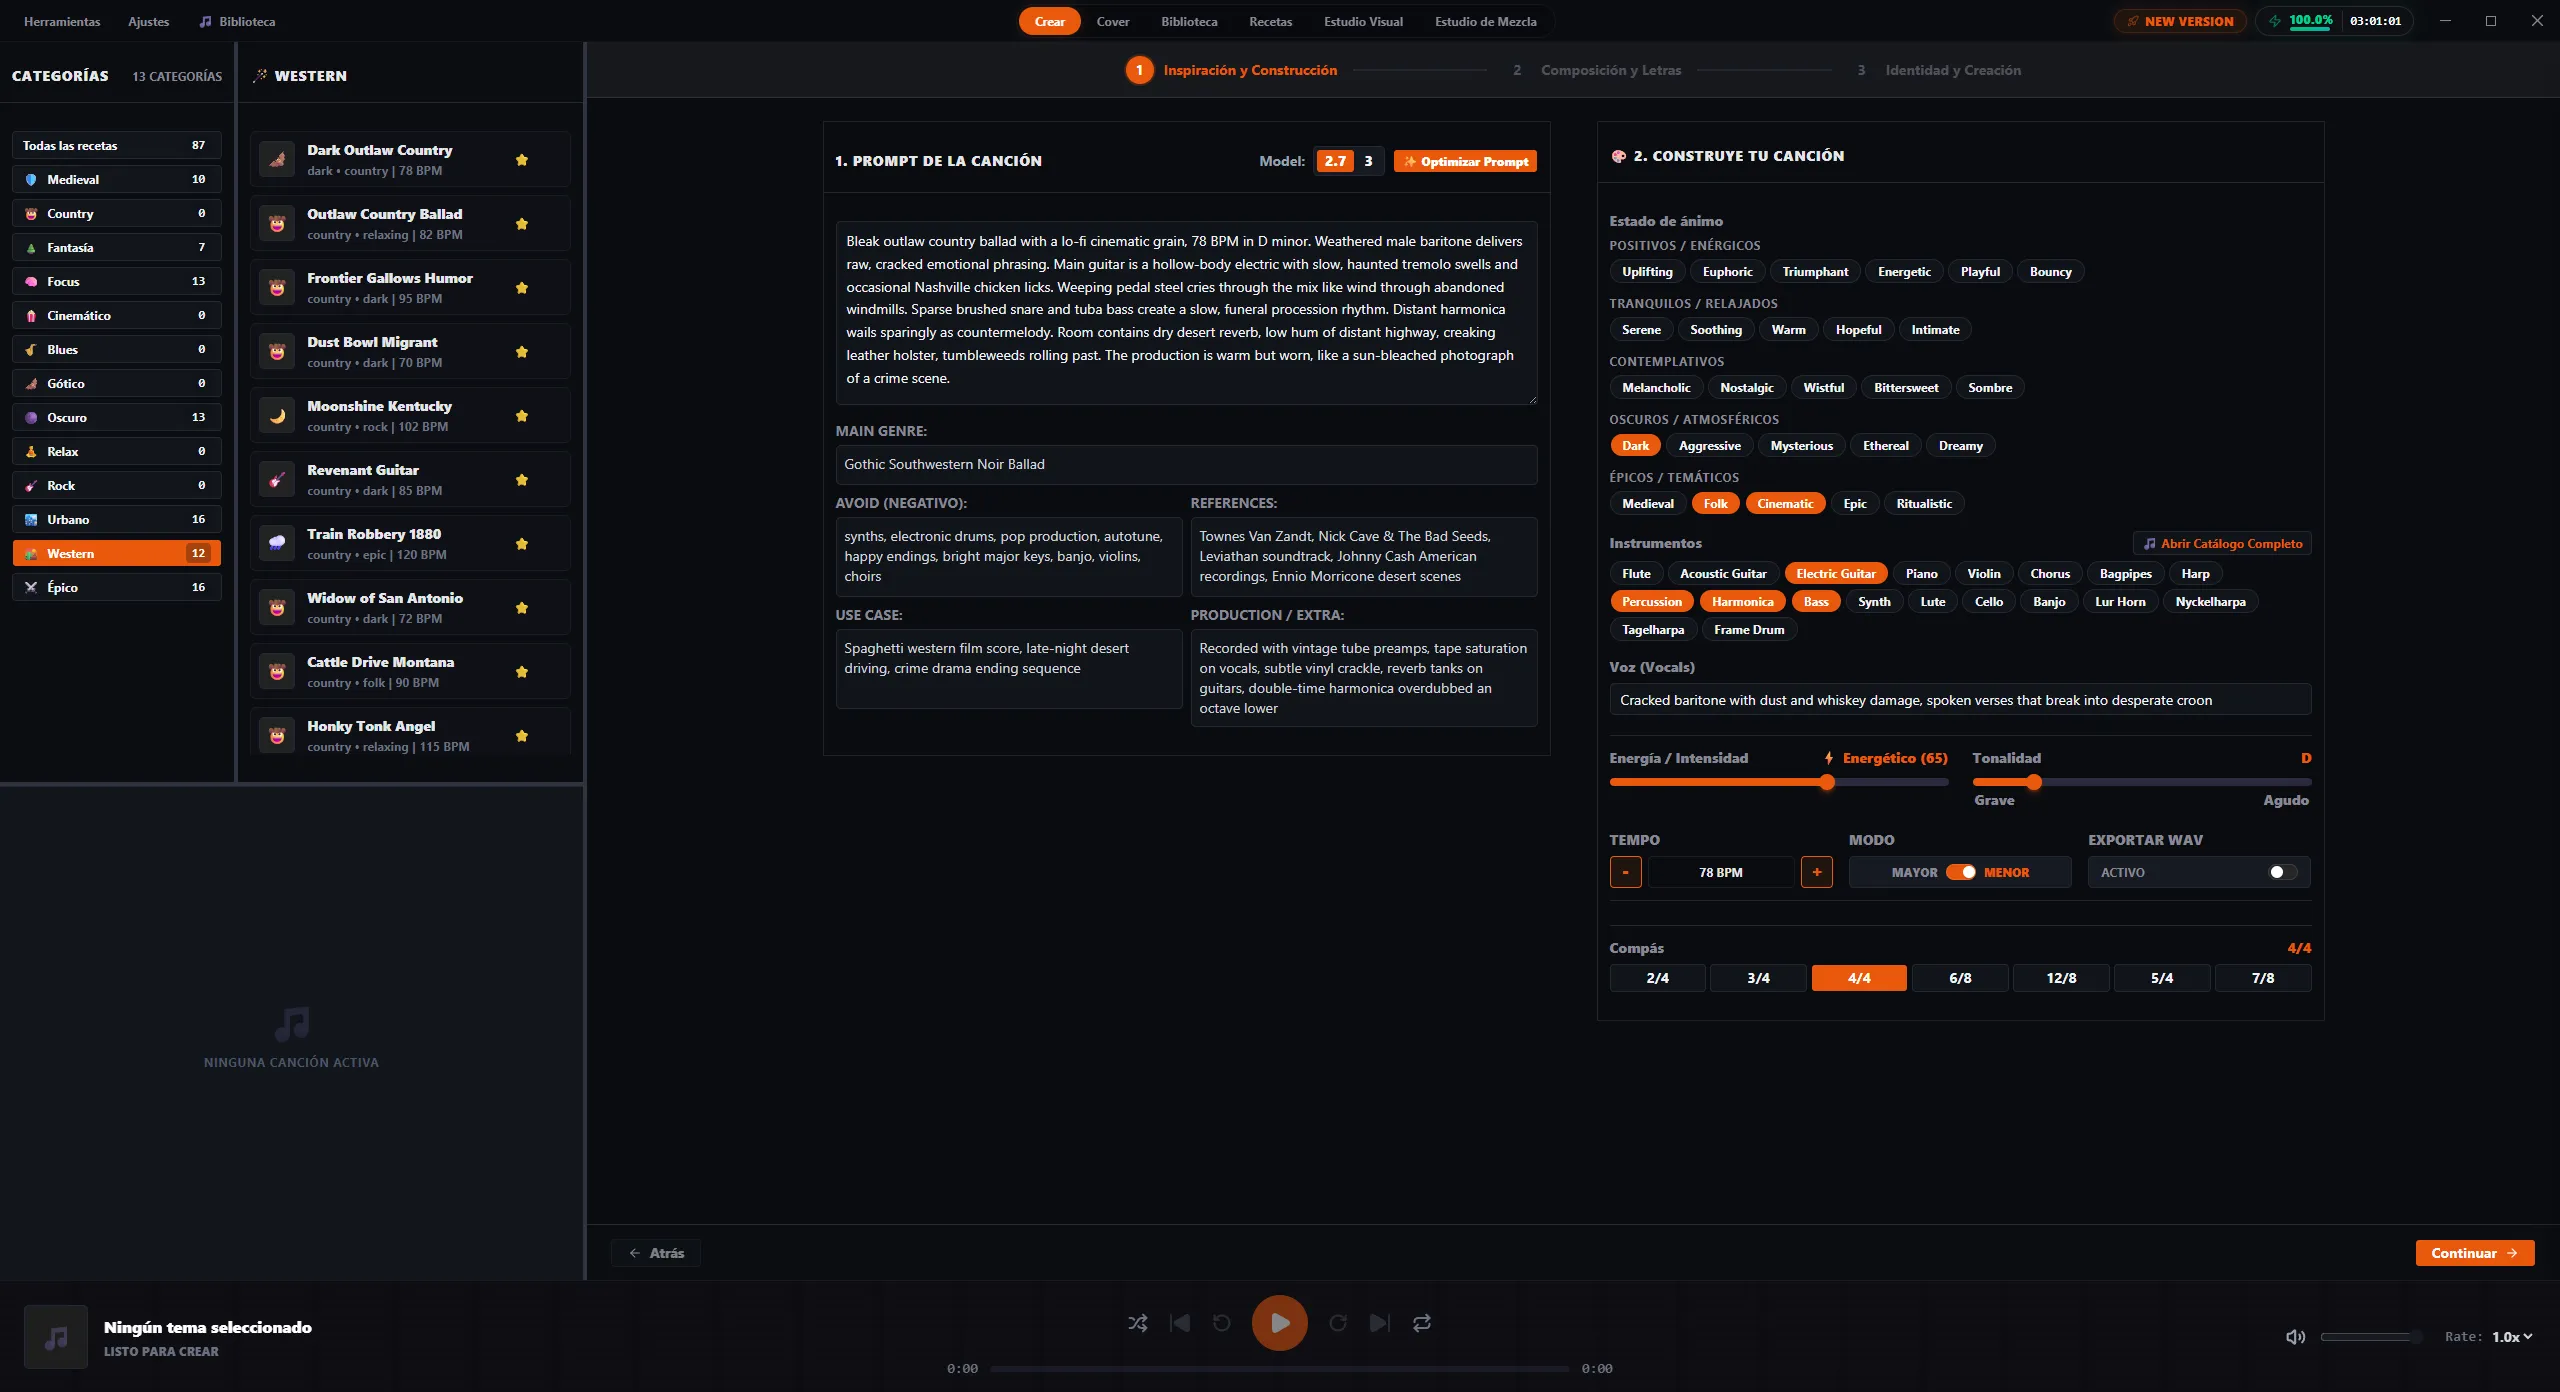This screenshot has width=2560, height=1392.
Task: Skip to next track icon
Action: (1380, 1323)
